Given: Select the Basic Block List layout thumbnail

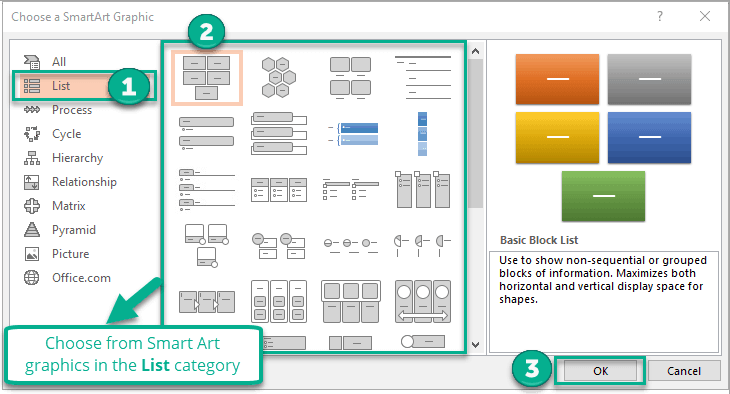Looking at the screenshot, I should [x=207, y=77].
